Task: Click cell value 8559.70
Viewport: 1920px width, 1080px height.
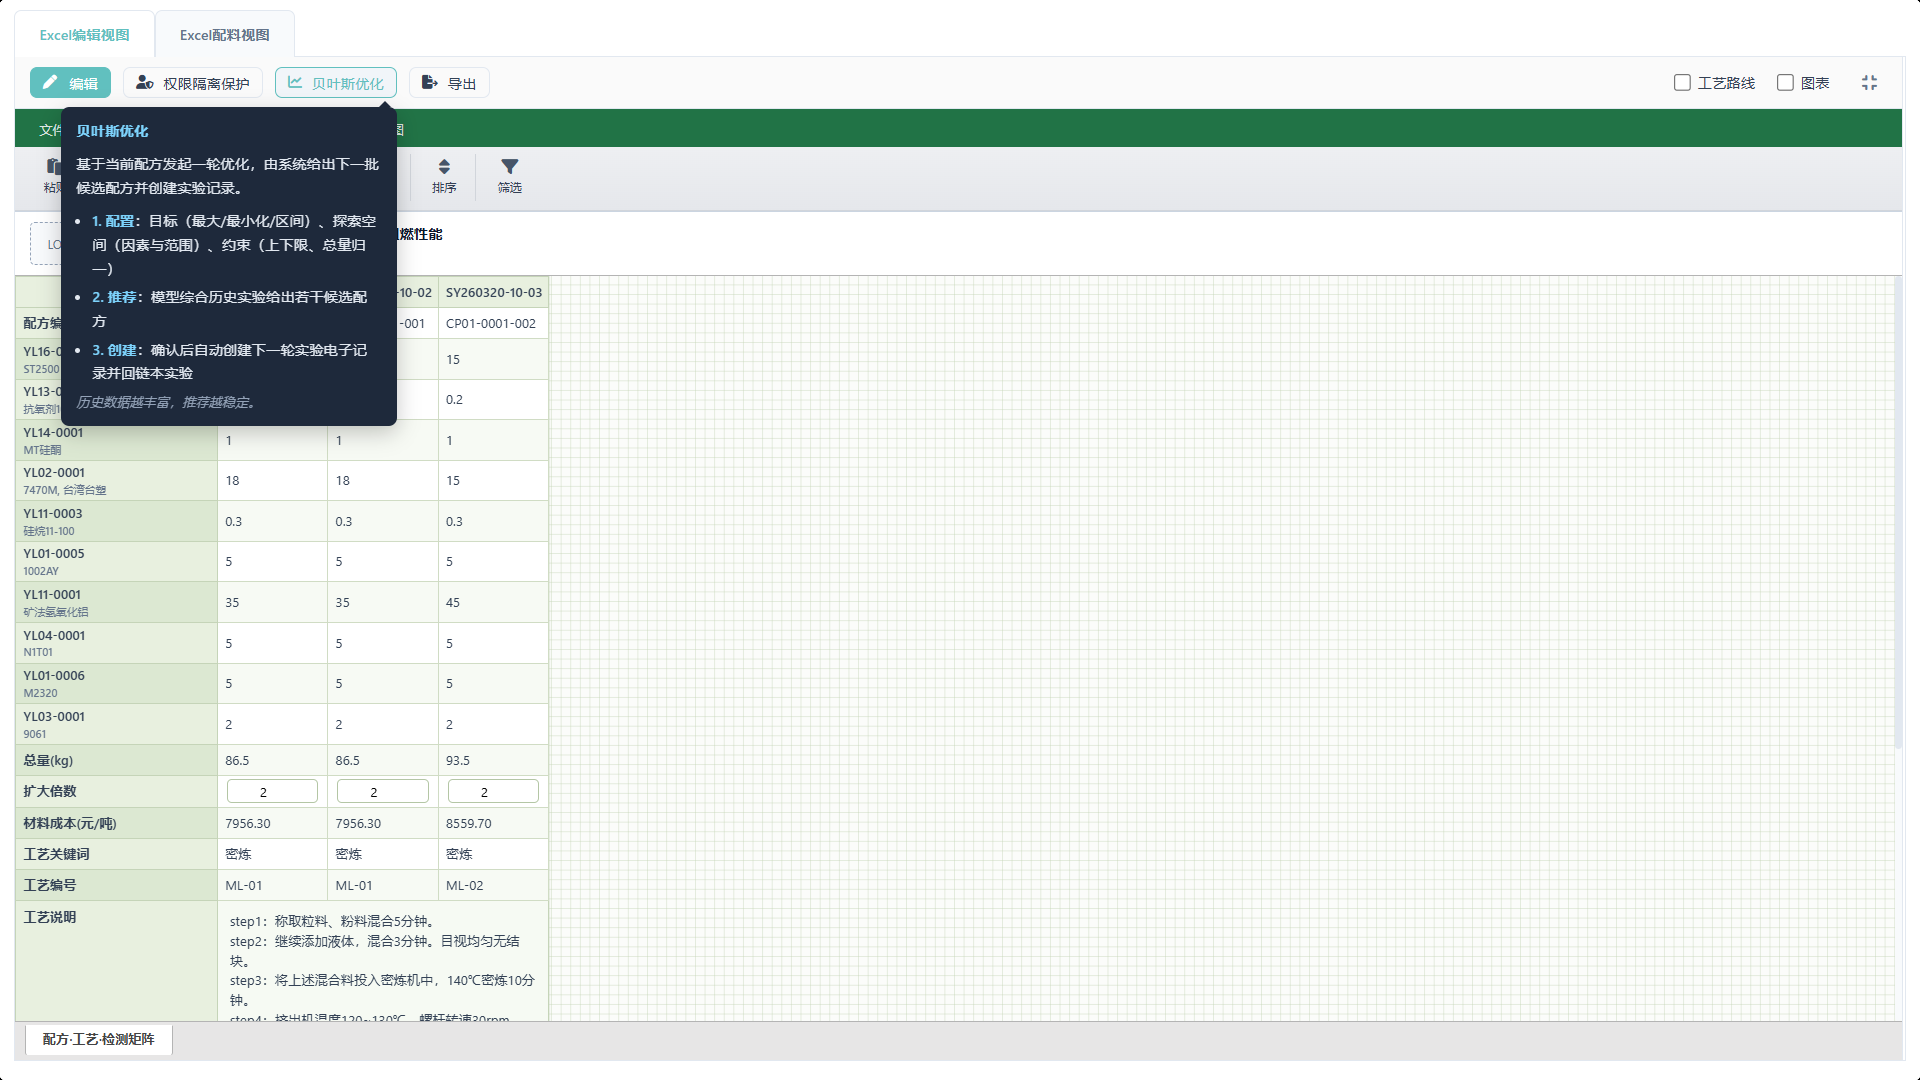Action: click(493, 823)
